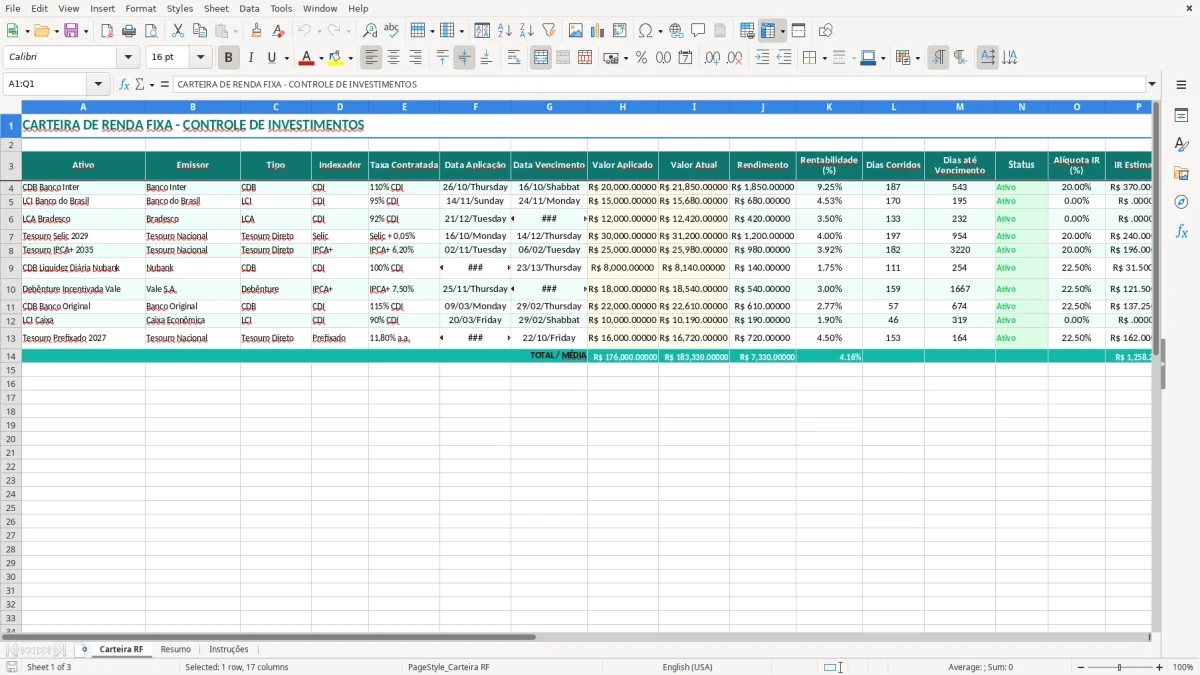Click the Clear Direct Formatting icon
The image size is (1200, 675).
[278, 31]
